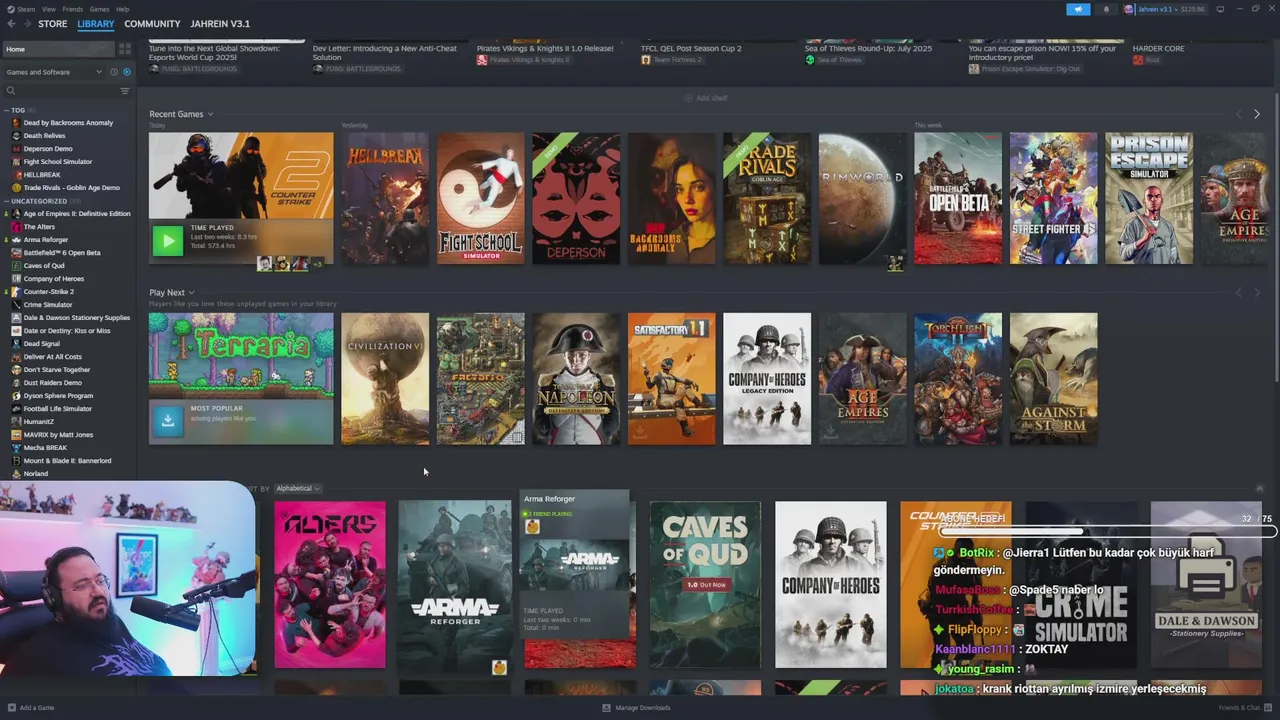The width and height of the screenshot is (1280, 720).
Task: Open Against the Storm cover in Play Next
Action: [x=1053, y=378]
